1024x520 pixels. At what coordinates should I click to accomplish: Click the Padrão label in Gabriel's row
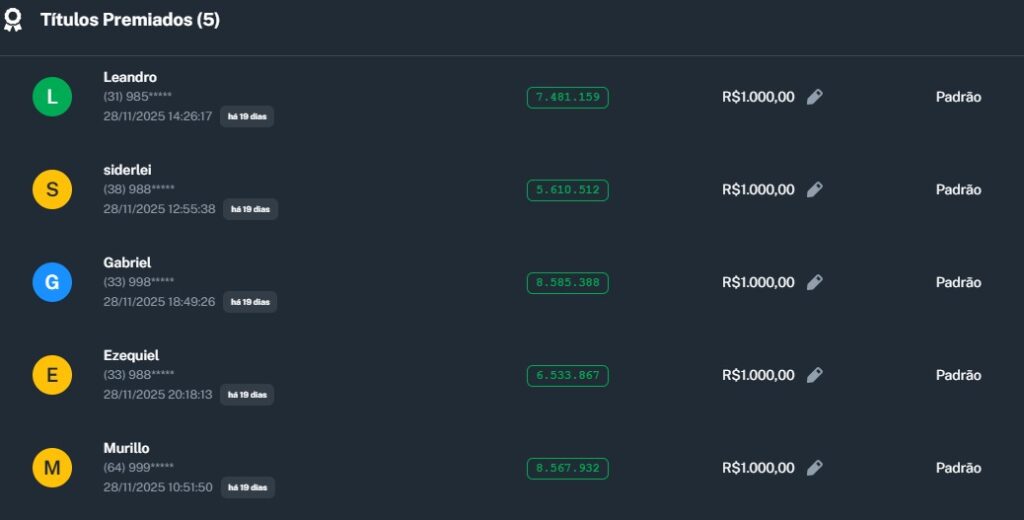click(958, 283)
